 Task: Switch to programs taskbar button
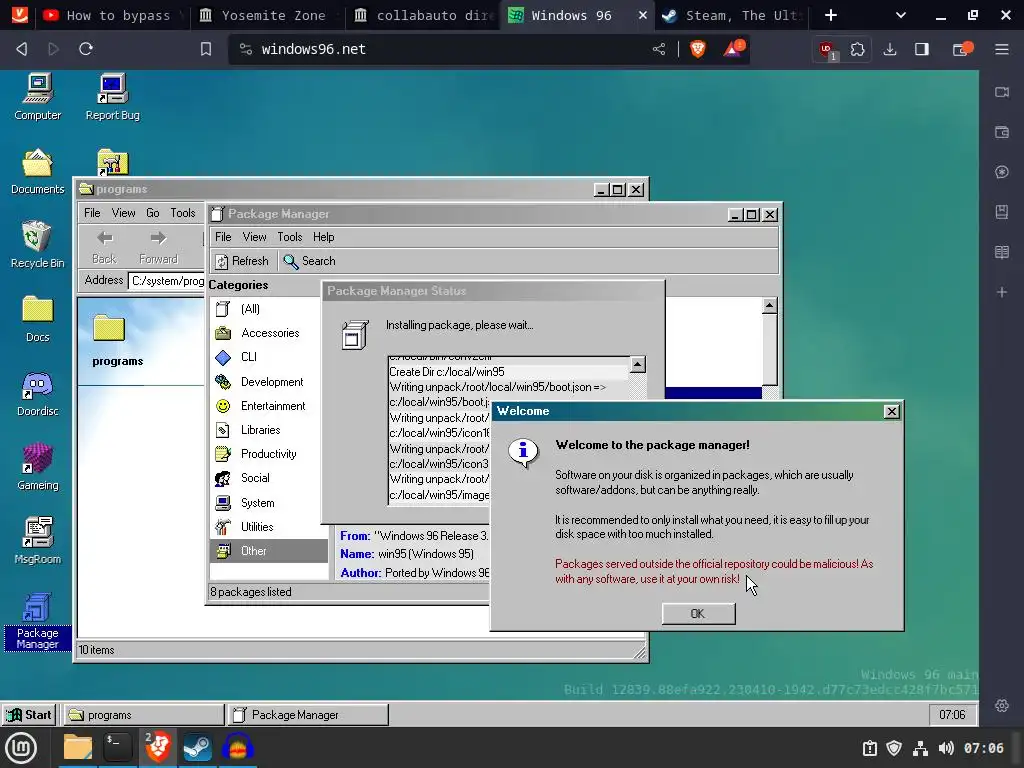[x=144, y=715]
